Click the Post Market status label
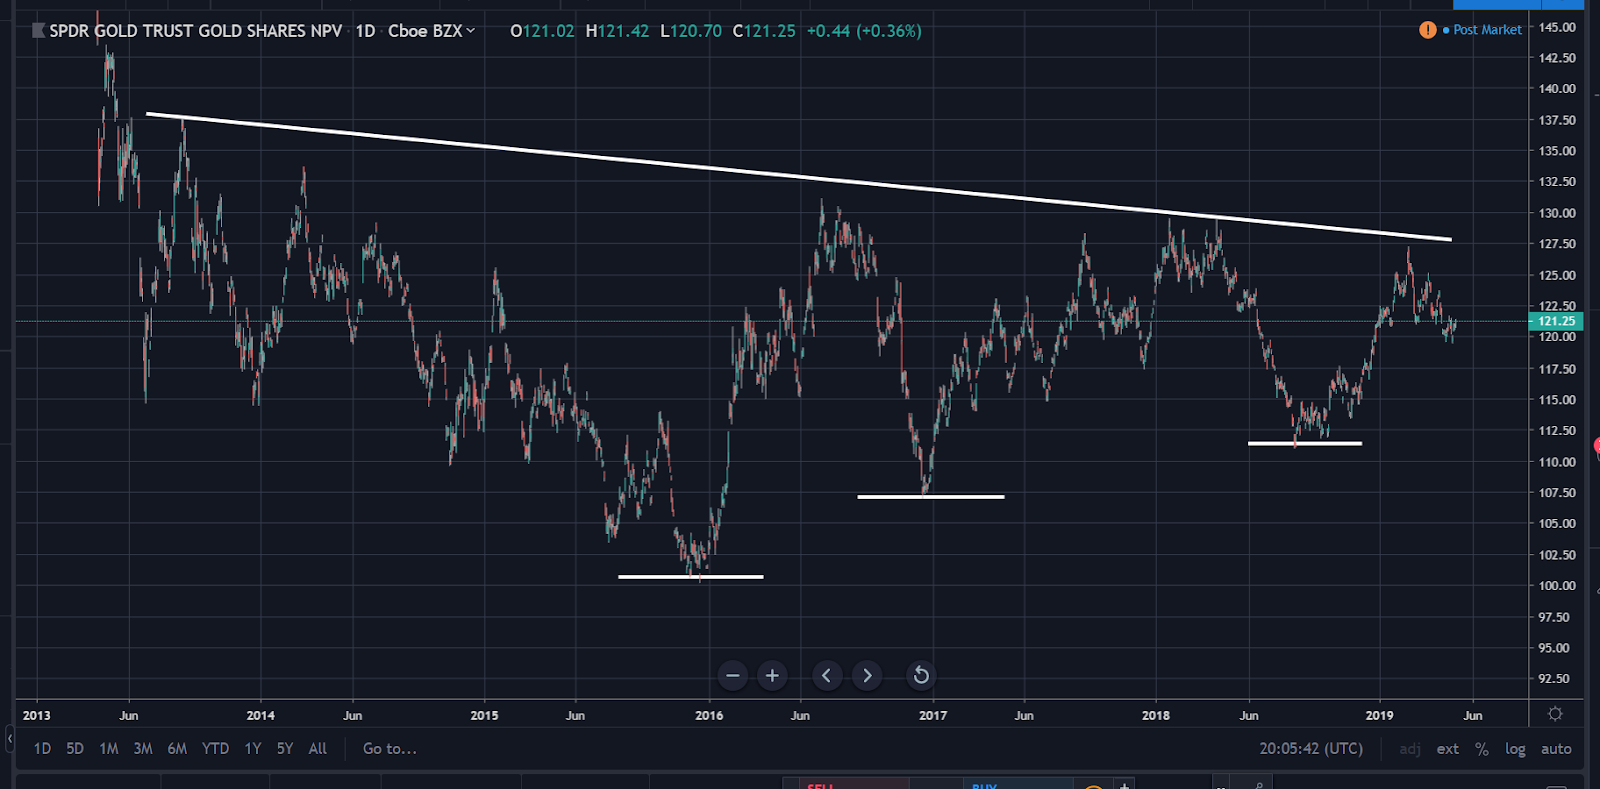The width and height of the screenshot is (1600, 789). 1487,30
